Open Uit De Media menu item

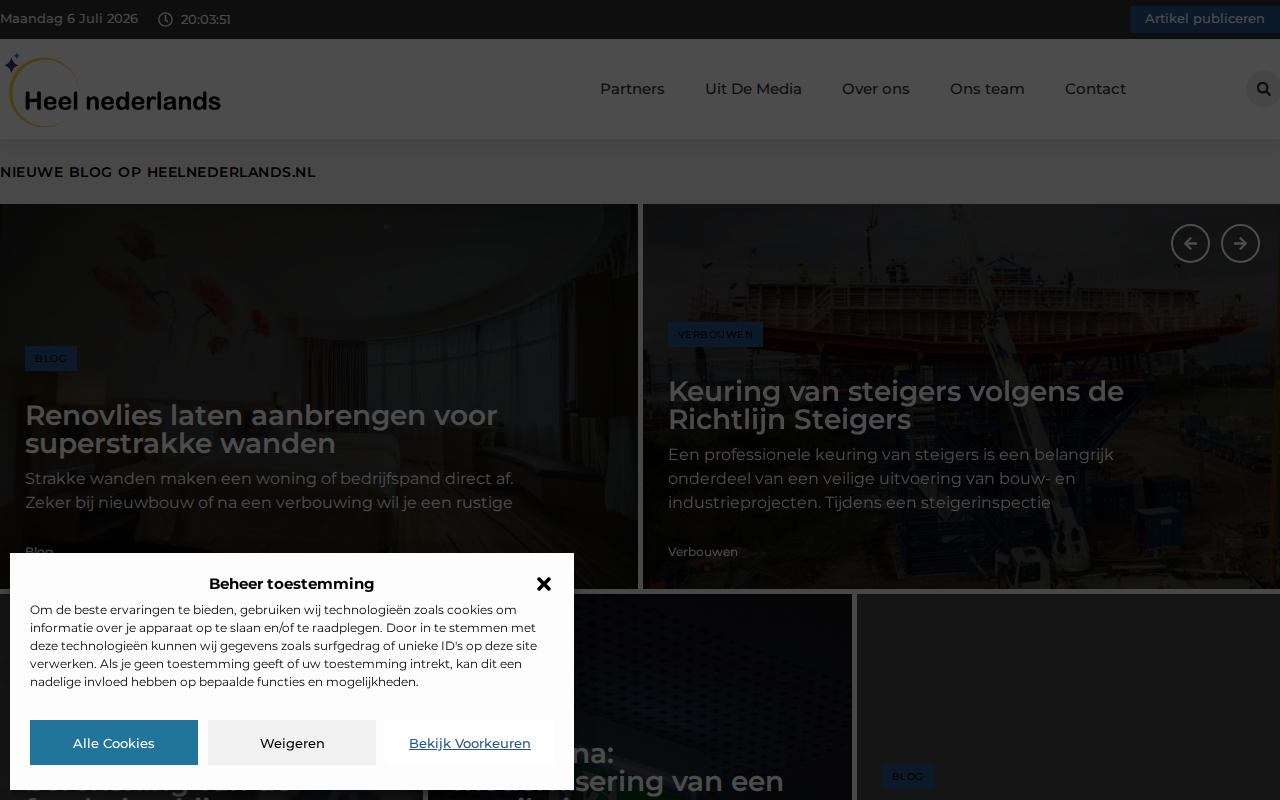(753, 89)
